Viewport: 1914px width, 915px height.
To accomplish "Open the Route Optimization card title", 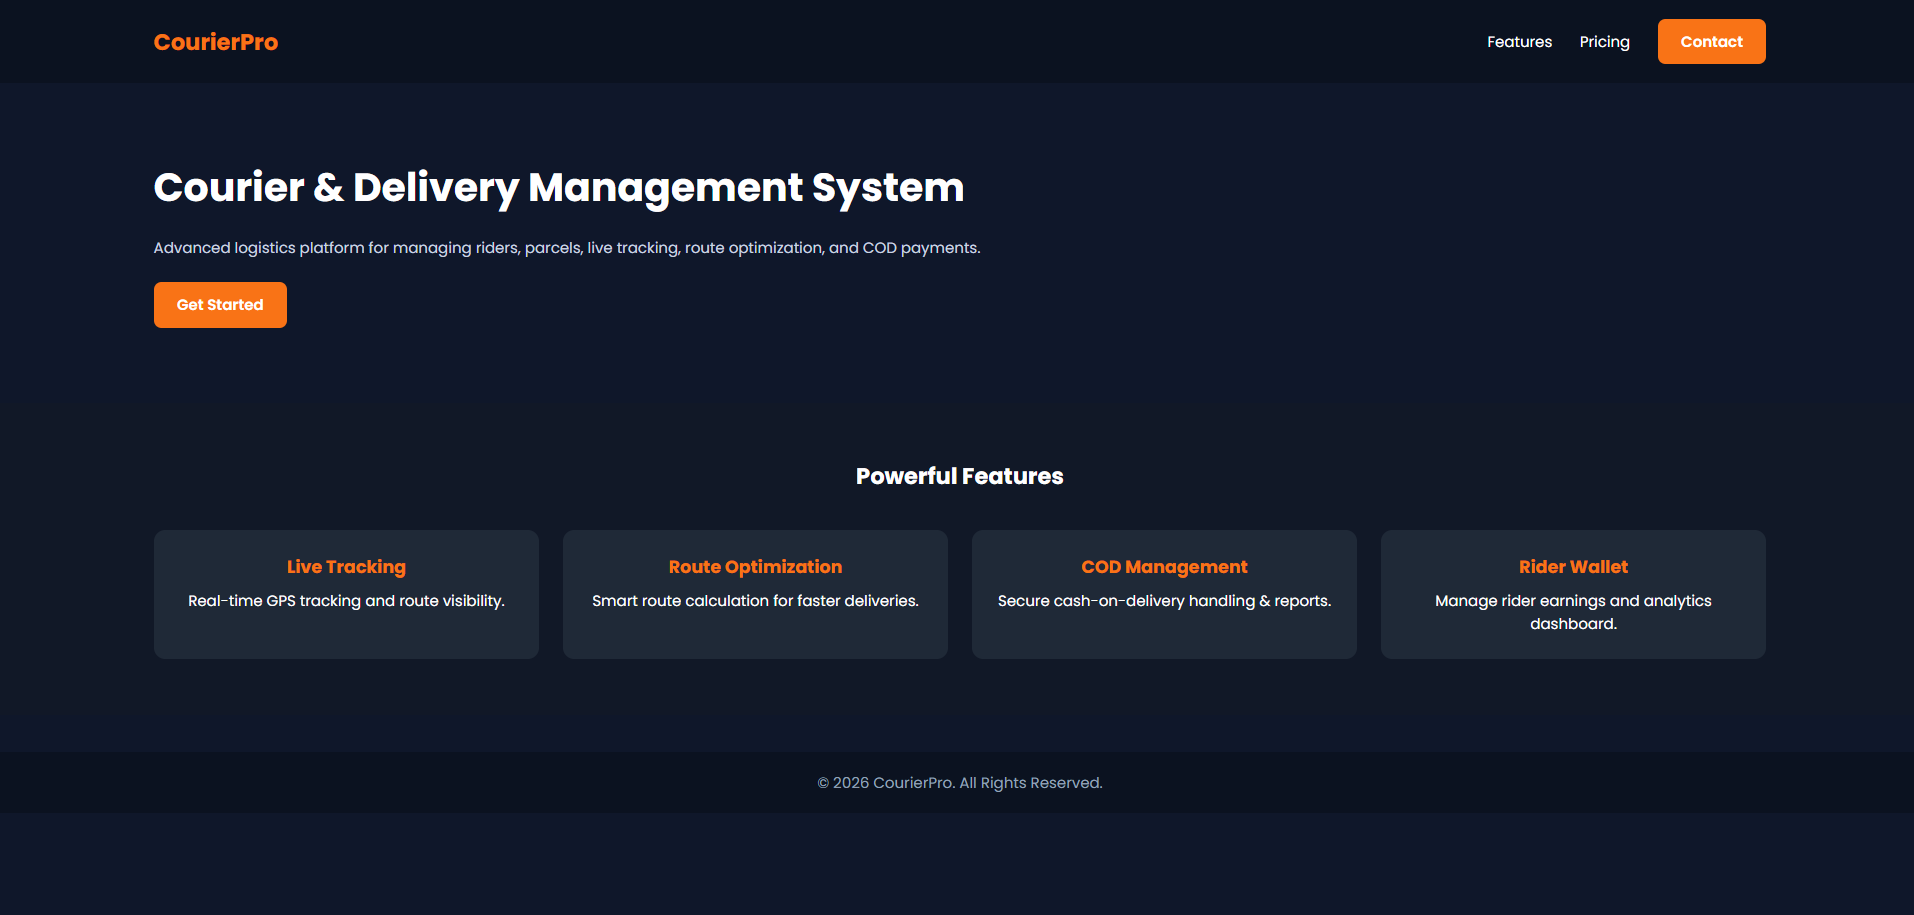I will [755, 567].
